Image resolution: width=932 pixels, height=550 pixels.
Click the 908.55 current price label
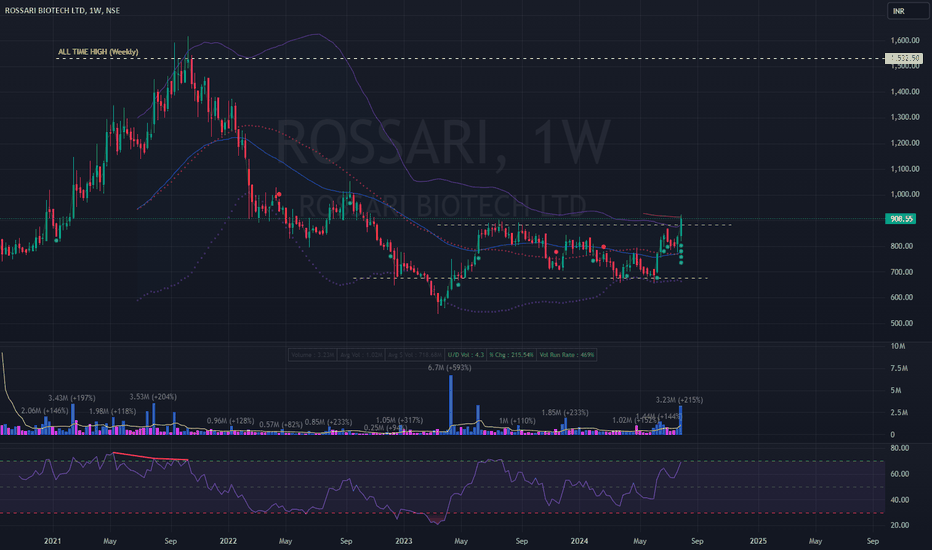(x=900, y=219)
